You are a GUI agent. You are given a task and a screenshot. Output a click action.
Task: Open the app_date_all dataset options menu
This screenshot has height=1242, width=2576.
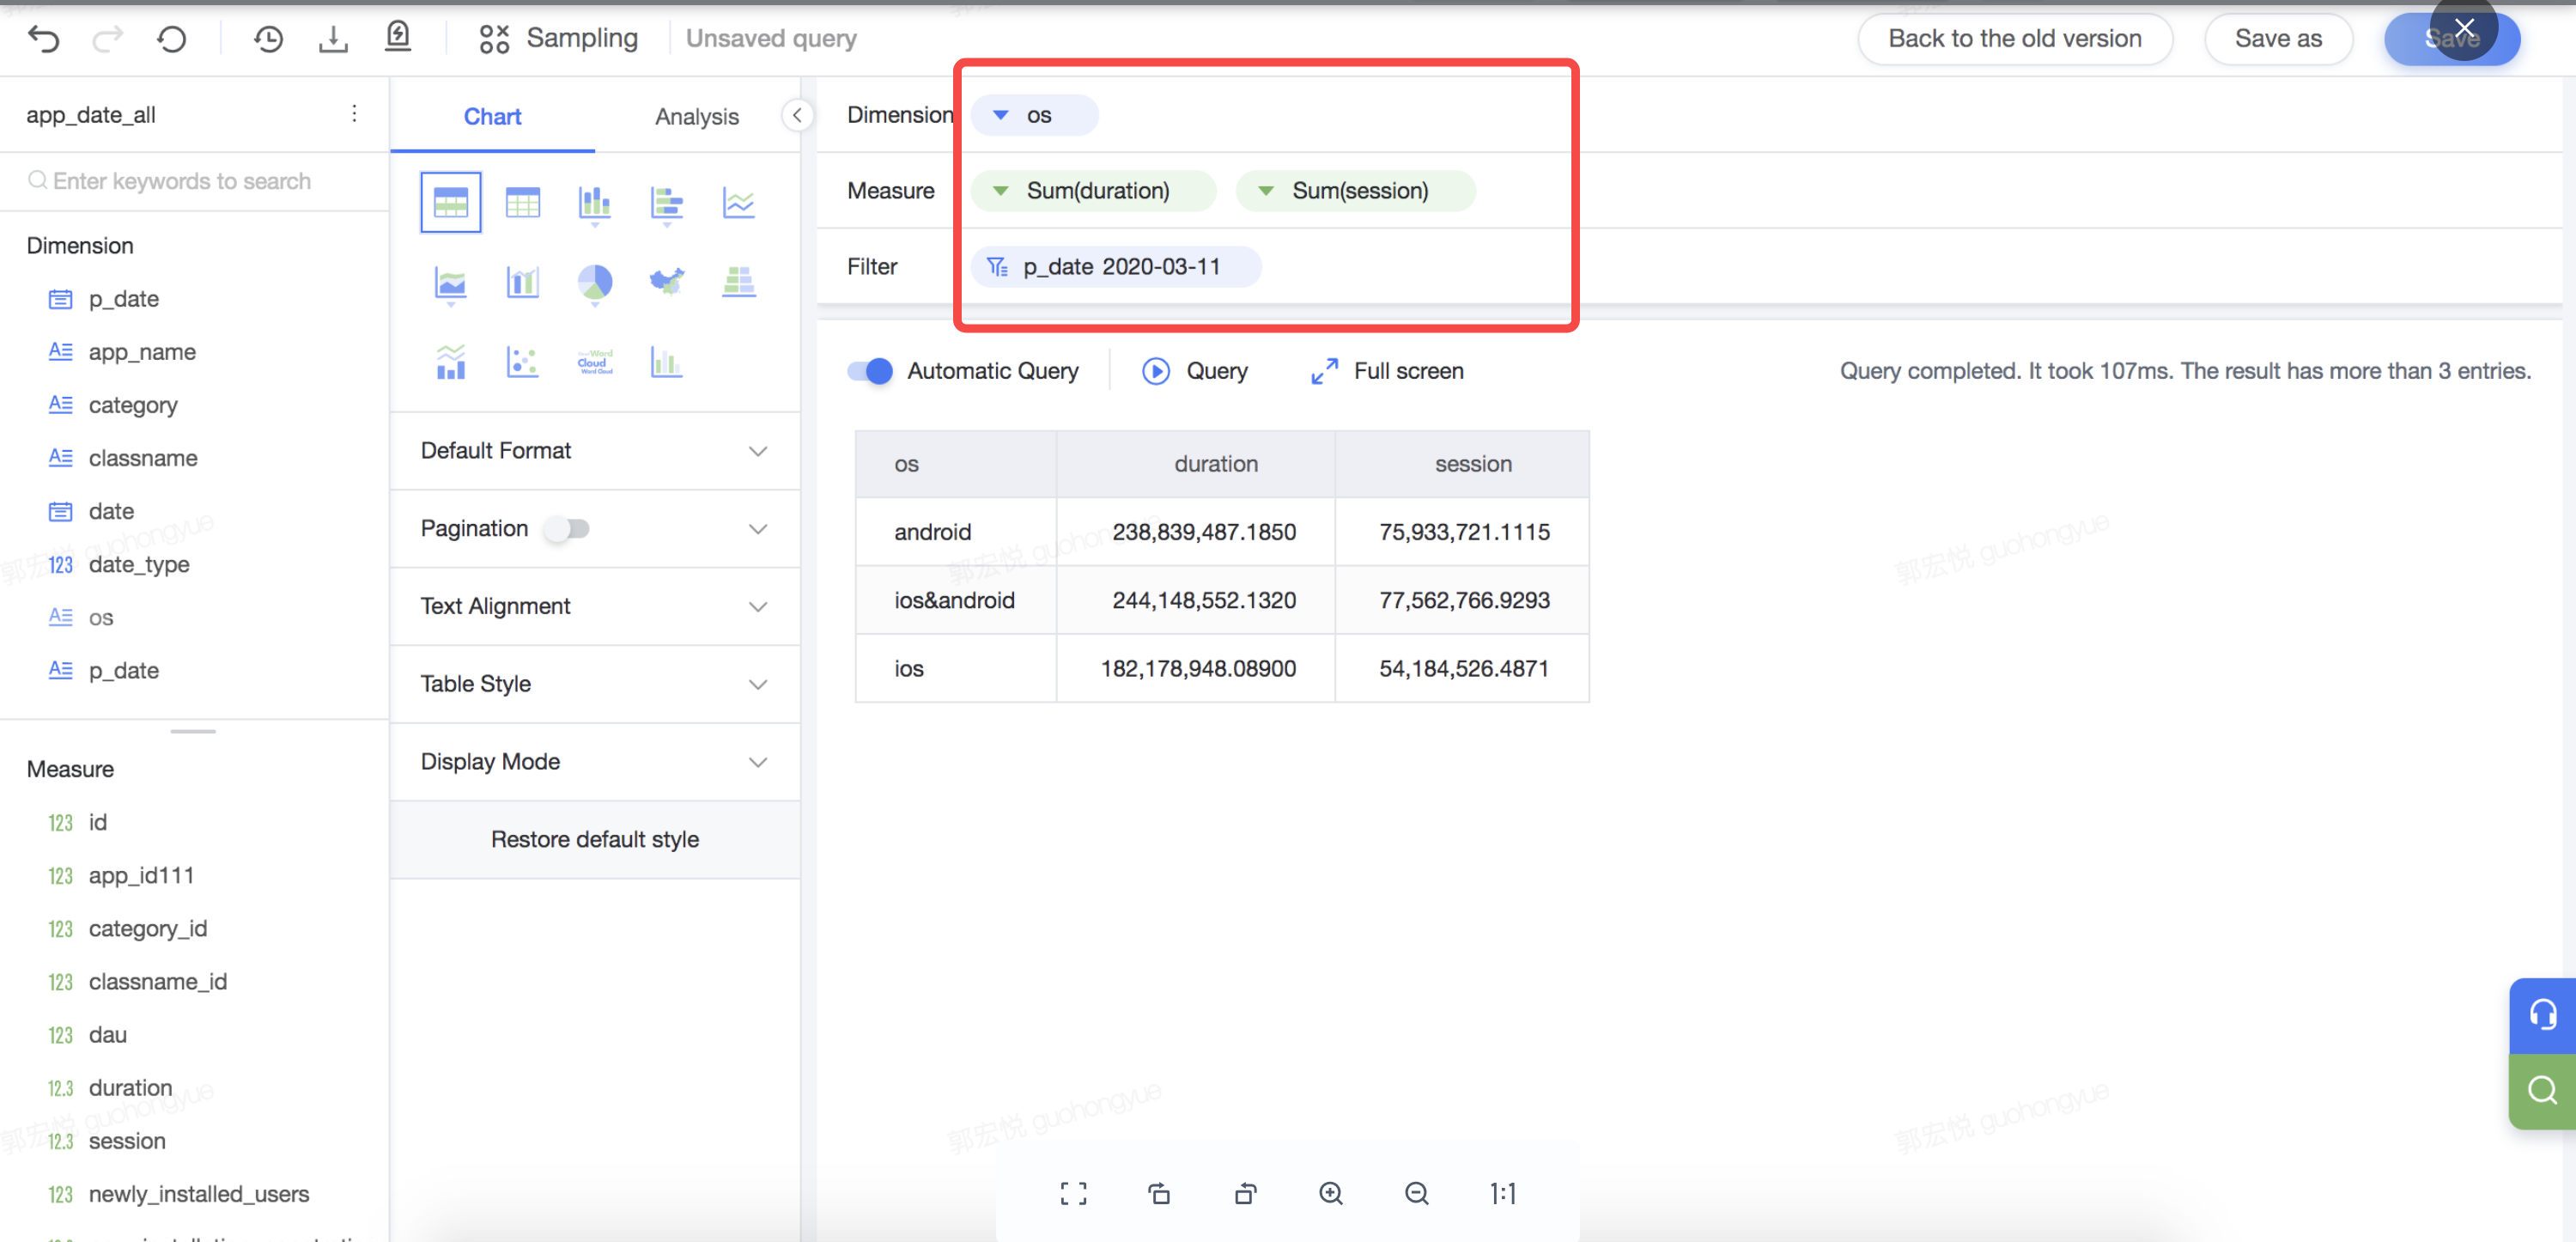click(354, 113)
